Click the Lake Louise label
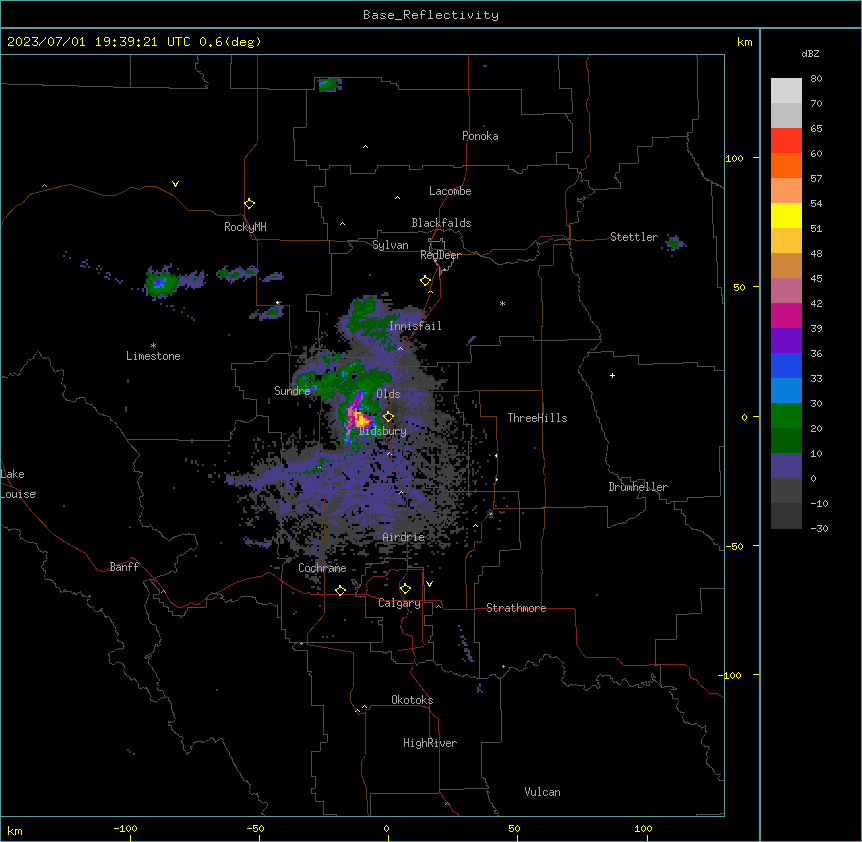The height and width of the screenshot is (842, 862). tap(18, 484)
